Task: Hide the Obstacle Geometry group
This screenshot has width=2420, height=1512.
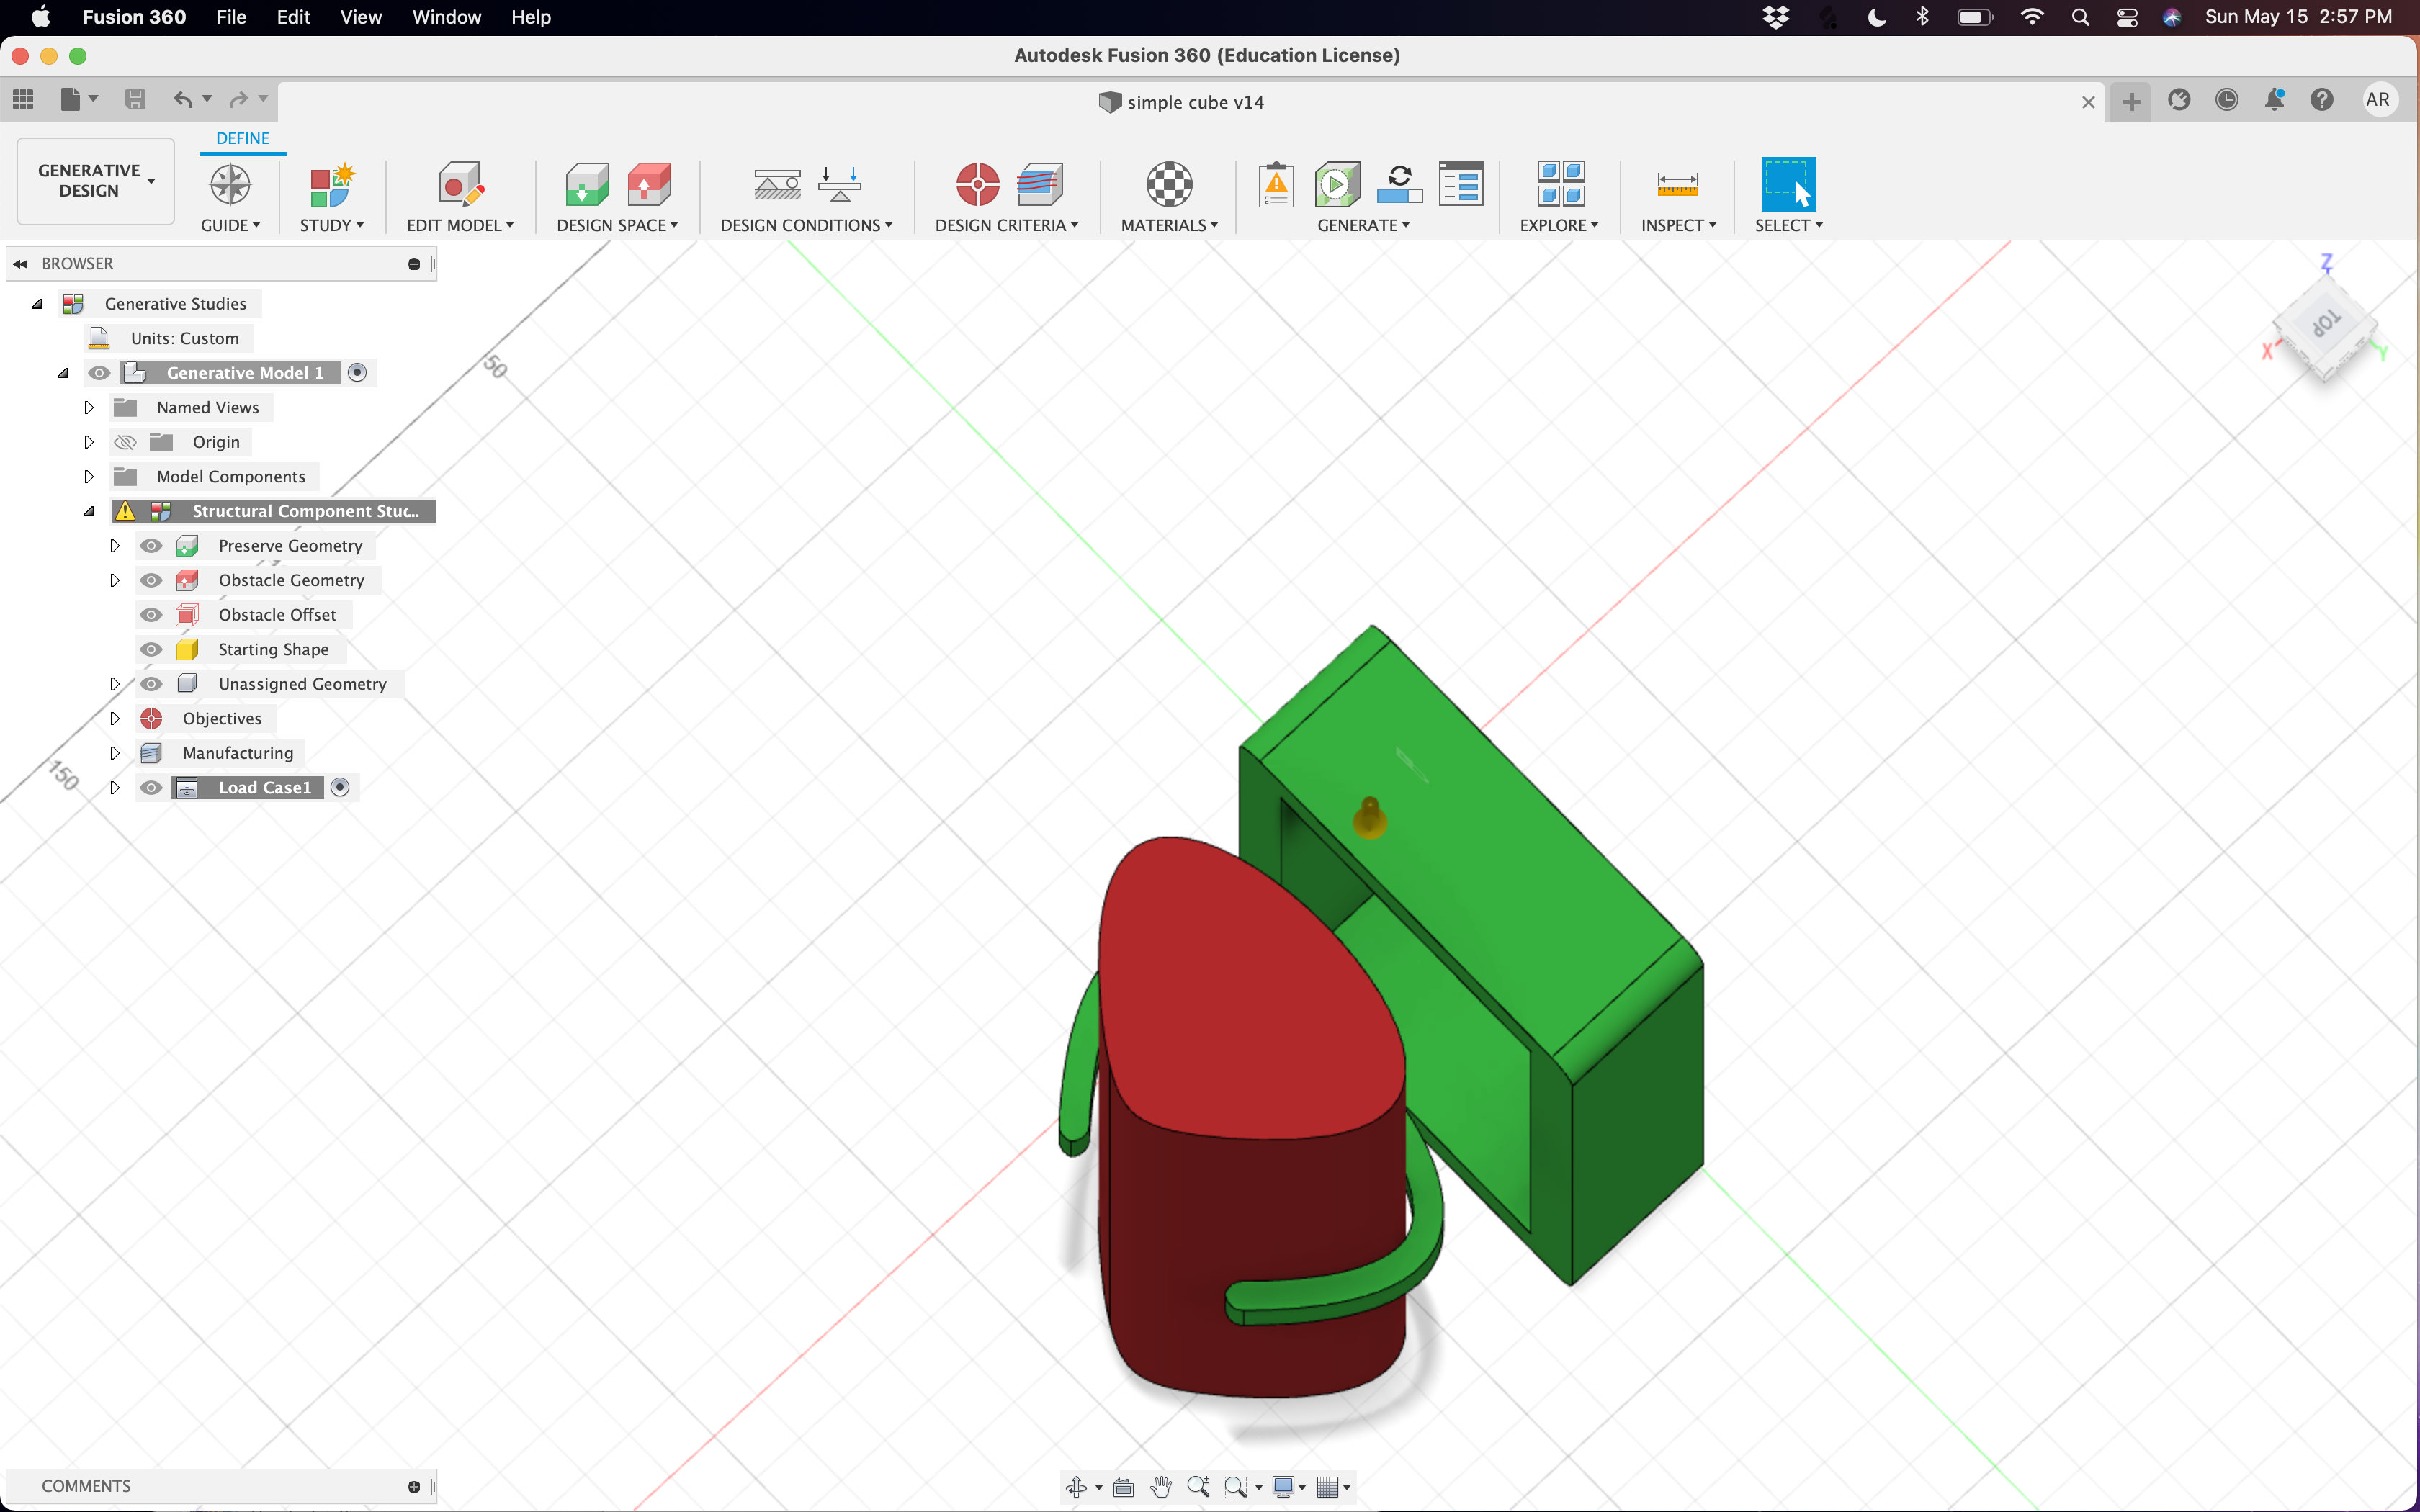Action: coord(150,580)
